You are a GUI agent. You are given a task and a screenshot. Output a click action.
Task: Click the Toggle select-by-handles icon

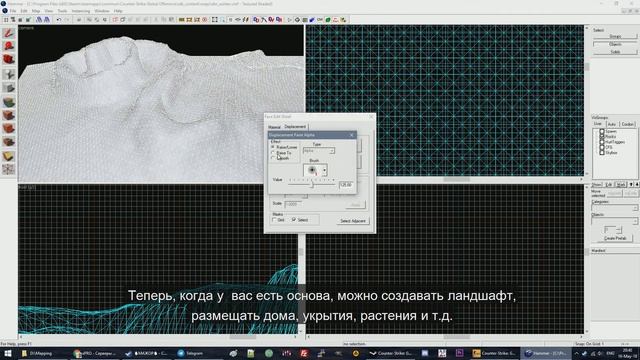tap(215, 20)
